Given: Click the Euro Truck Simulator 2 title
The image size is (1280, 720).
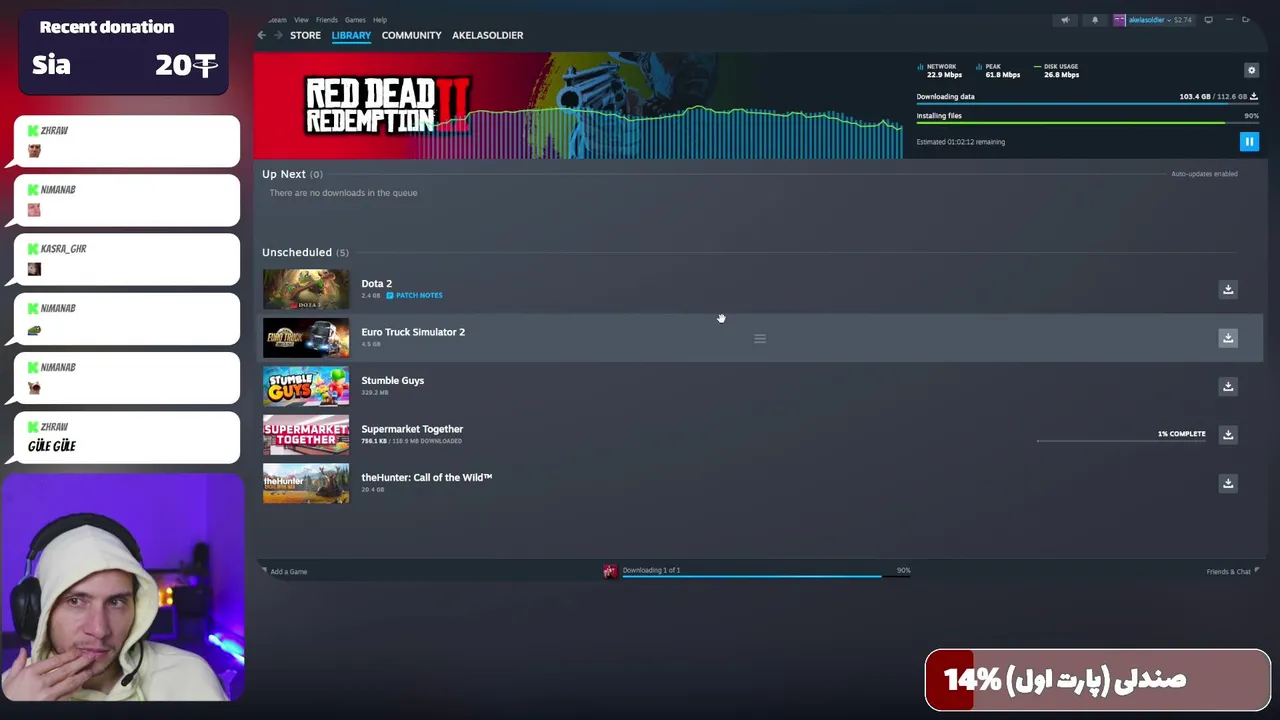Looking at the screenshot, I should click(413, 332).
